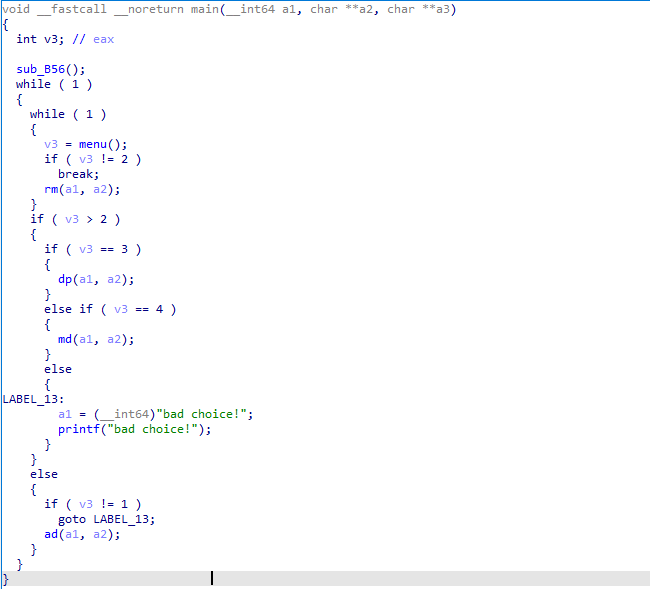The image size is (650, 589).
Task: Click the main function name in signature
Action: pyautogui.click(x=204, y=9)
